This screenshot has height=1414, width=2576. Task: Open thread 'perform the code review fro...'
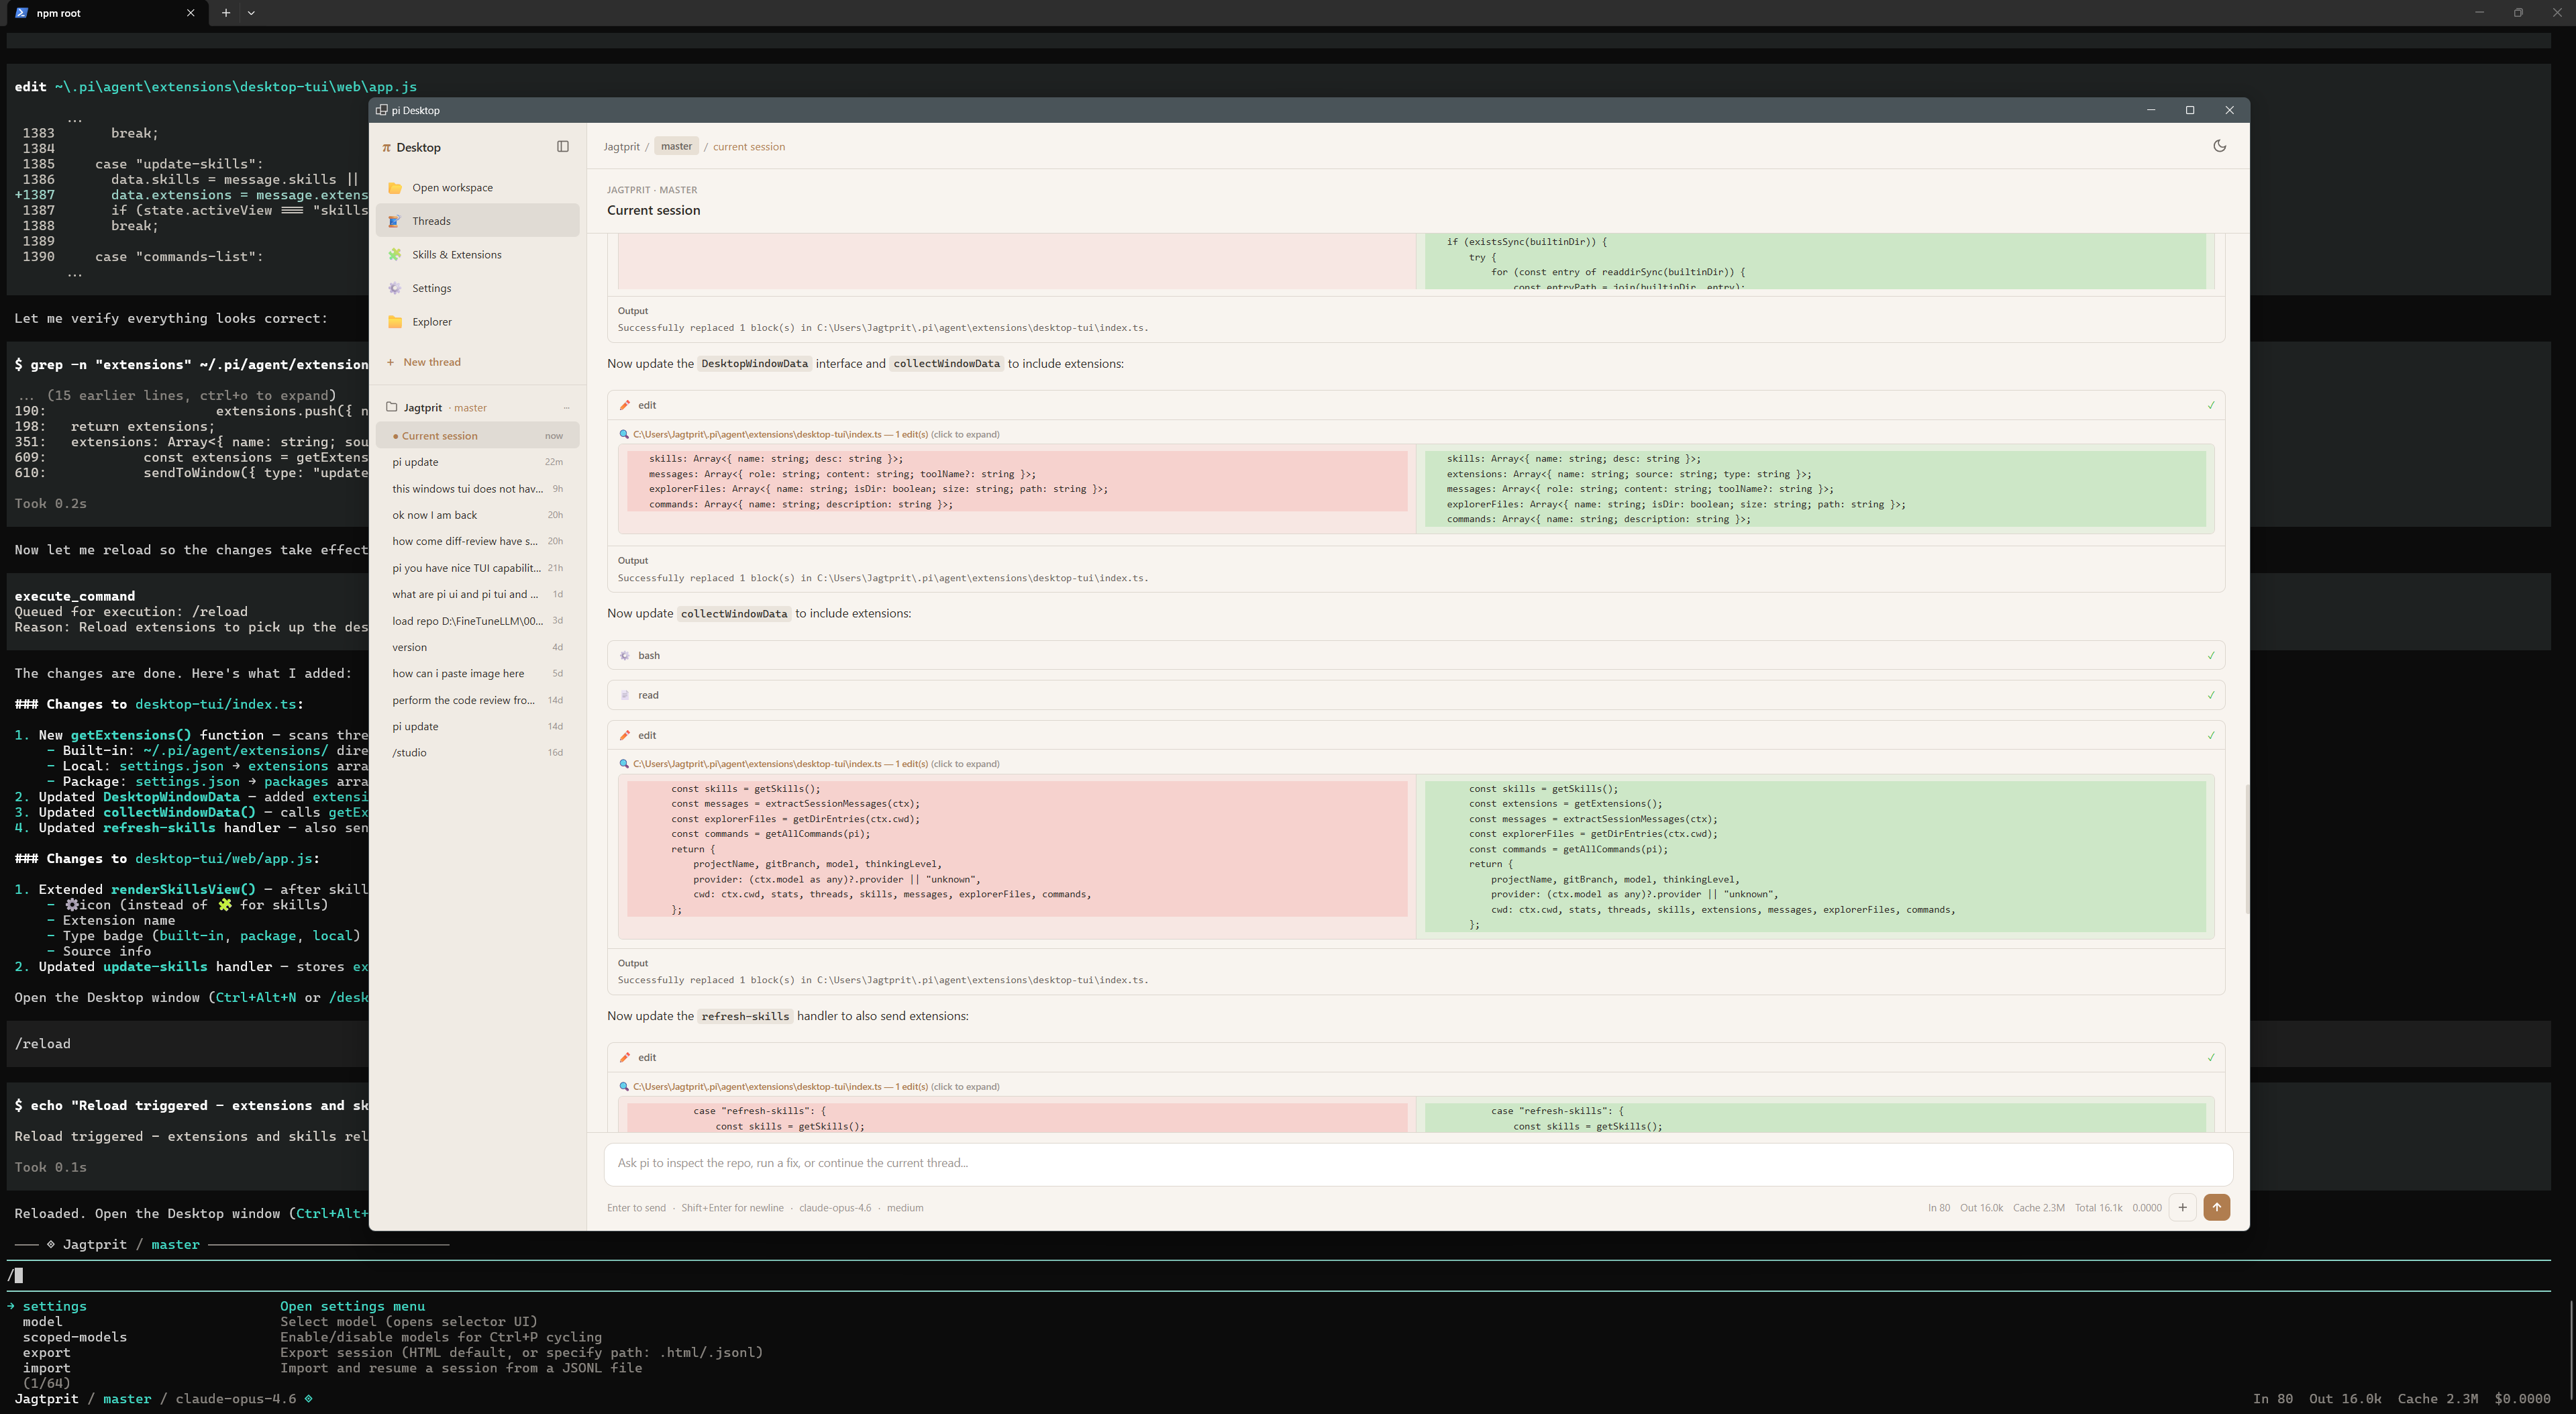(x=478, y=700)
